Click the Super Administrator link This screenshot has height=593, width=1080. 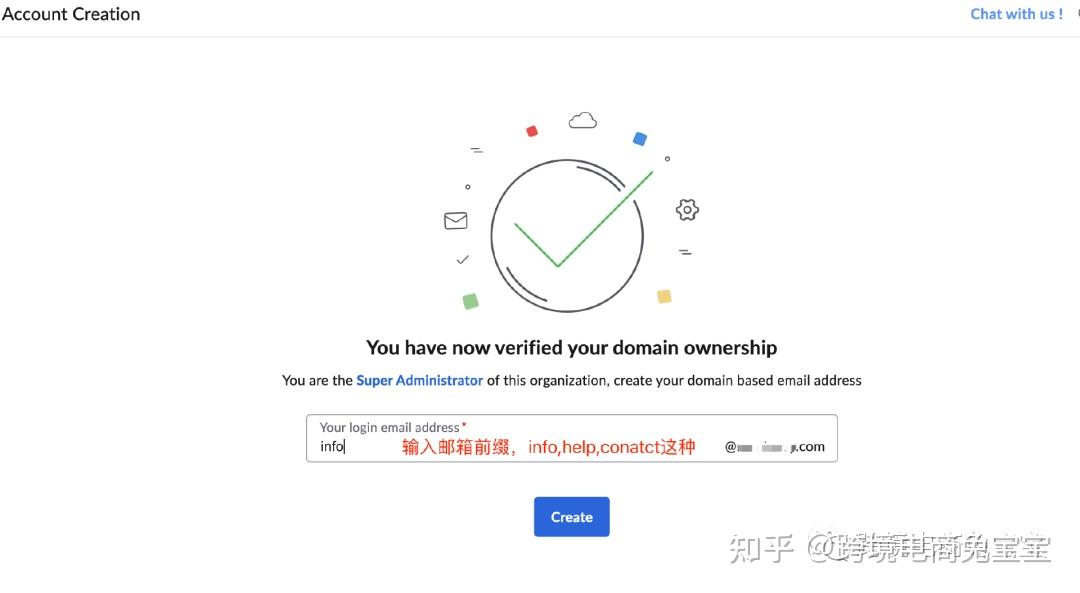[420, 380]
